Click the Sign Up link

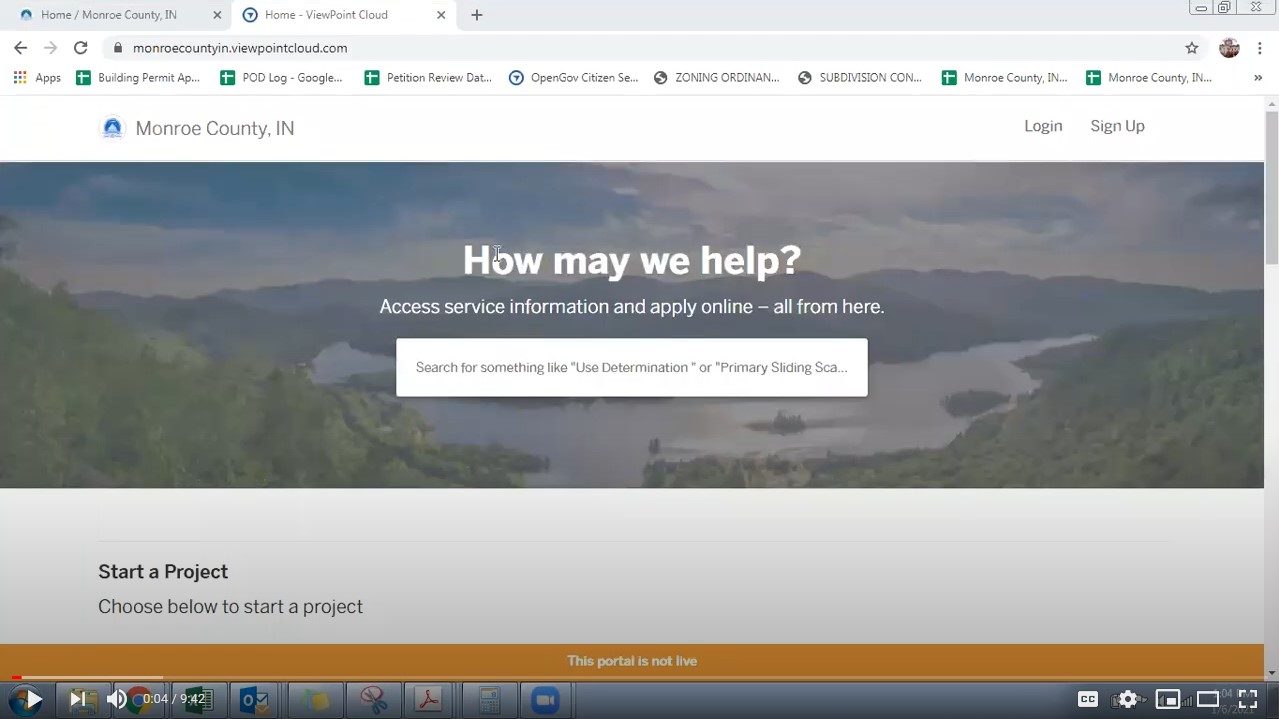tap(1117, 126)
